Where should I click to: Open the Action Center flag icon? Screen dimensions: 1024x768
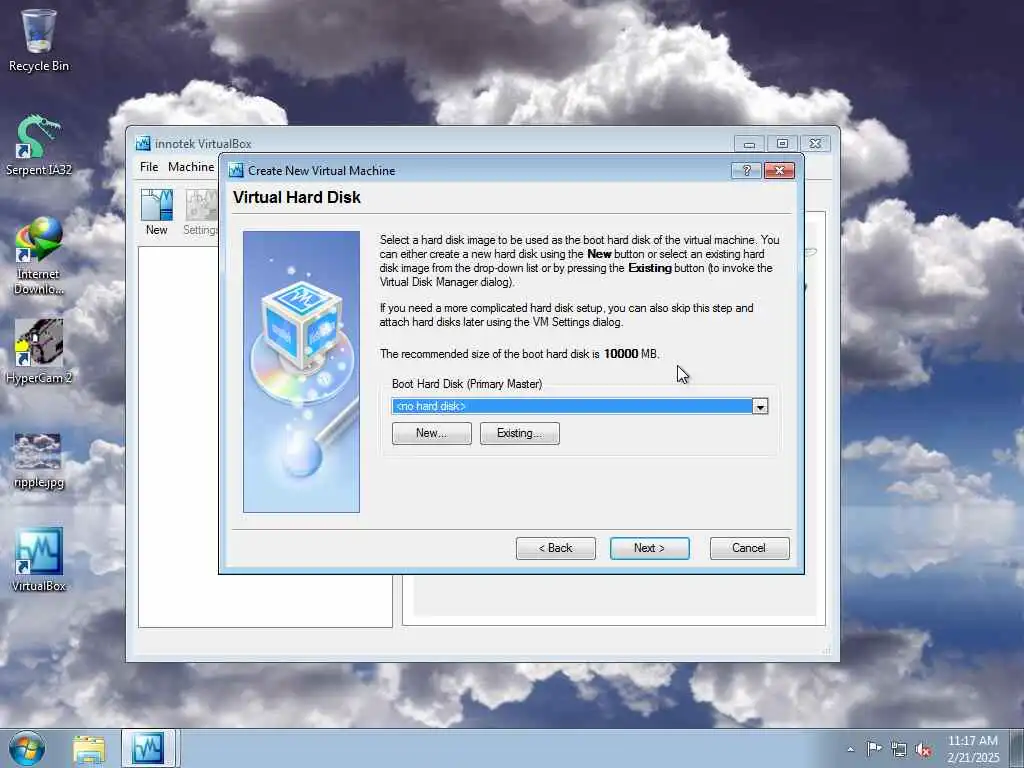click(x=874, y=748)
